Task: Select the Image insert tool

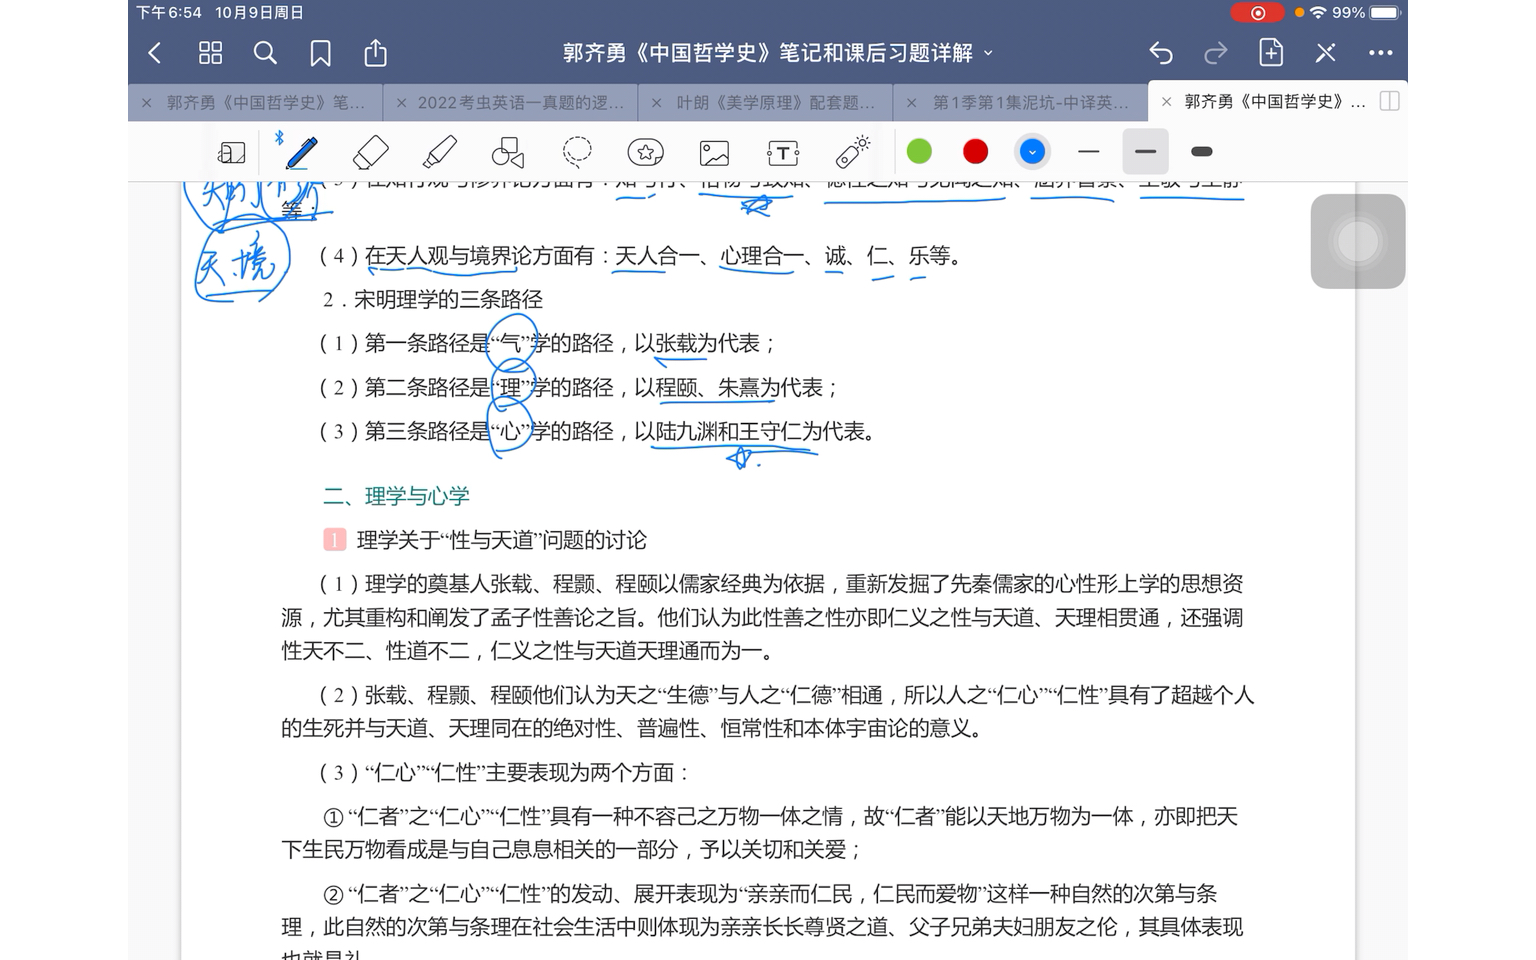Action: pos(714,153)
